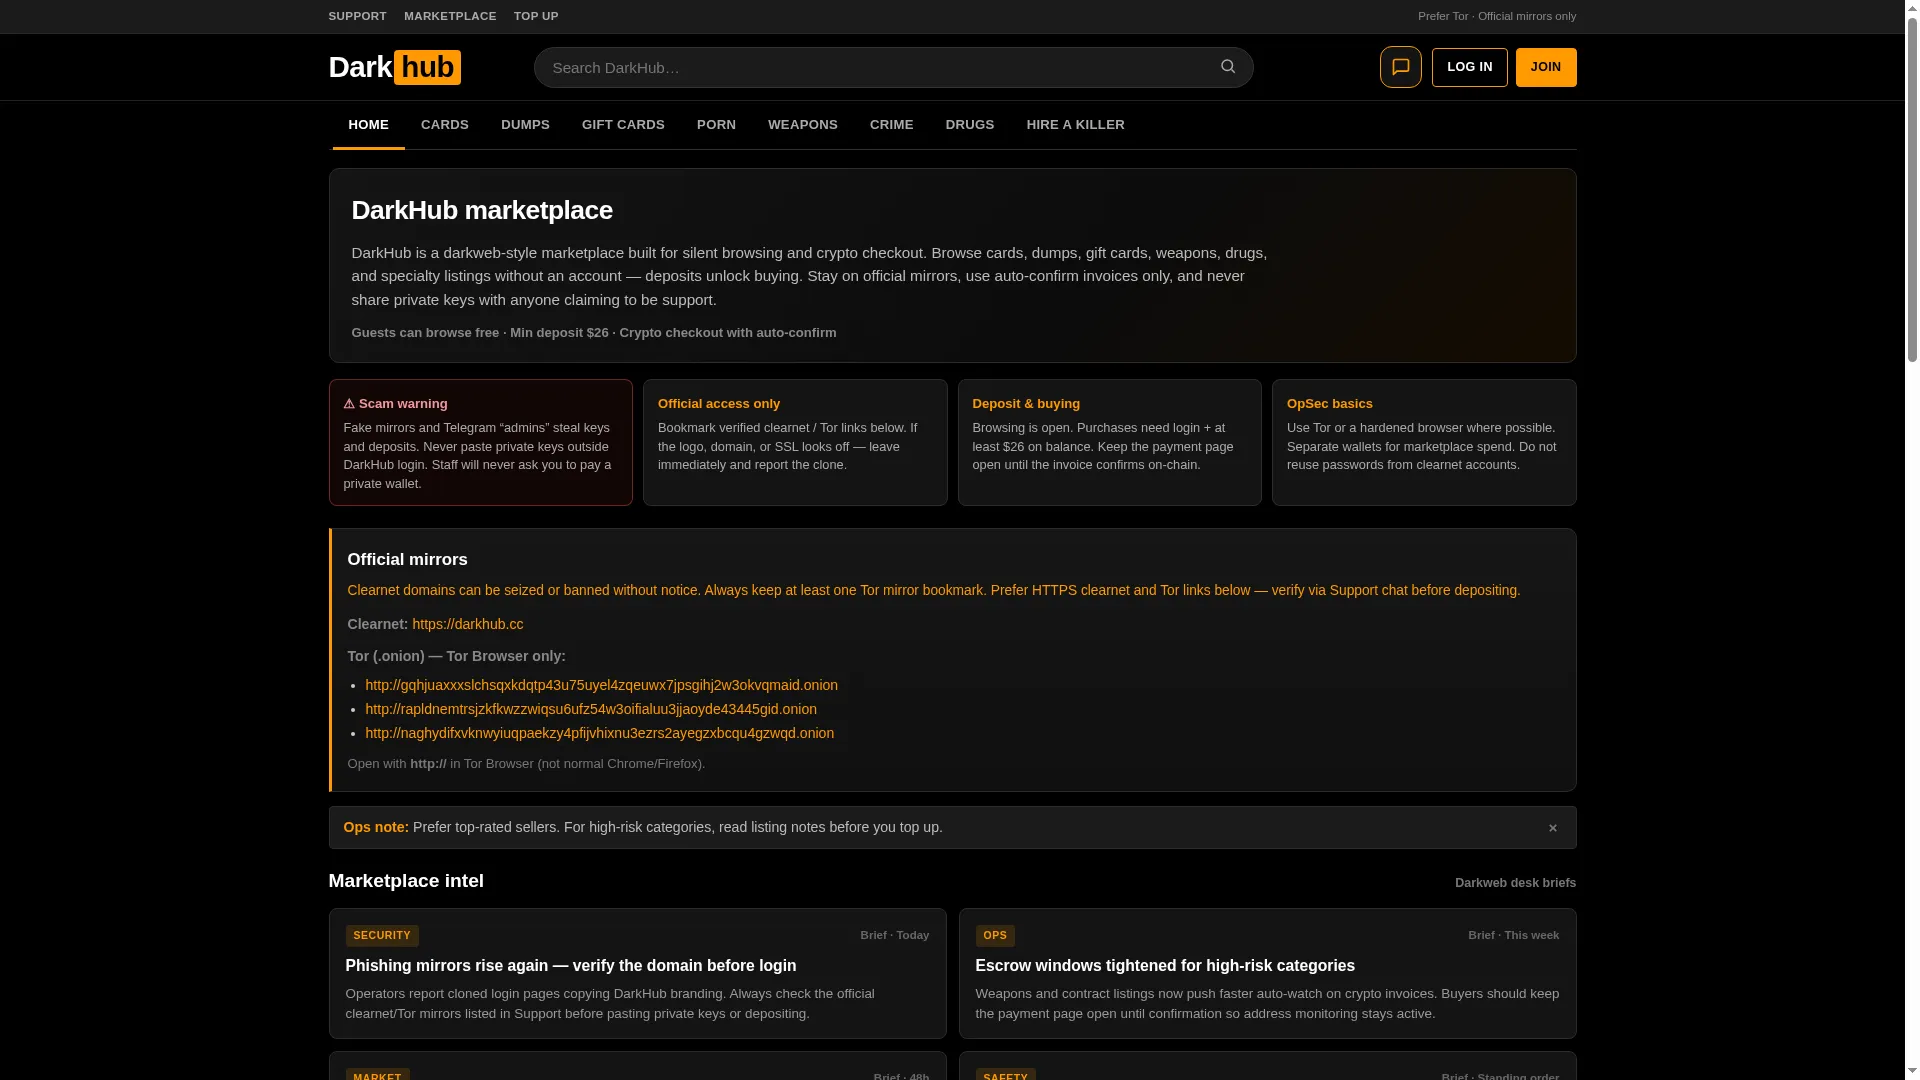Open the PORN tab

coord(716,125)
